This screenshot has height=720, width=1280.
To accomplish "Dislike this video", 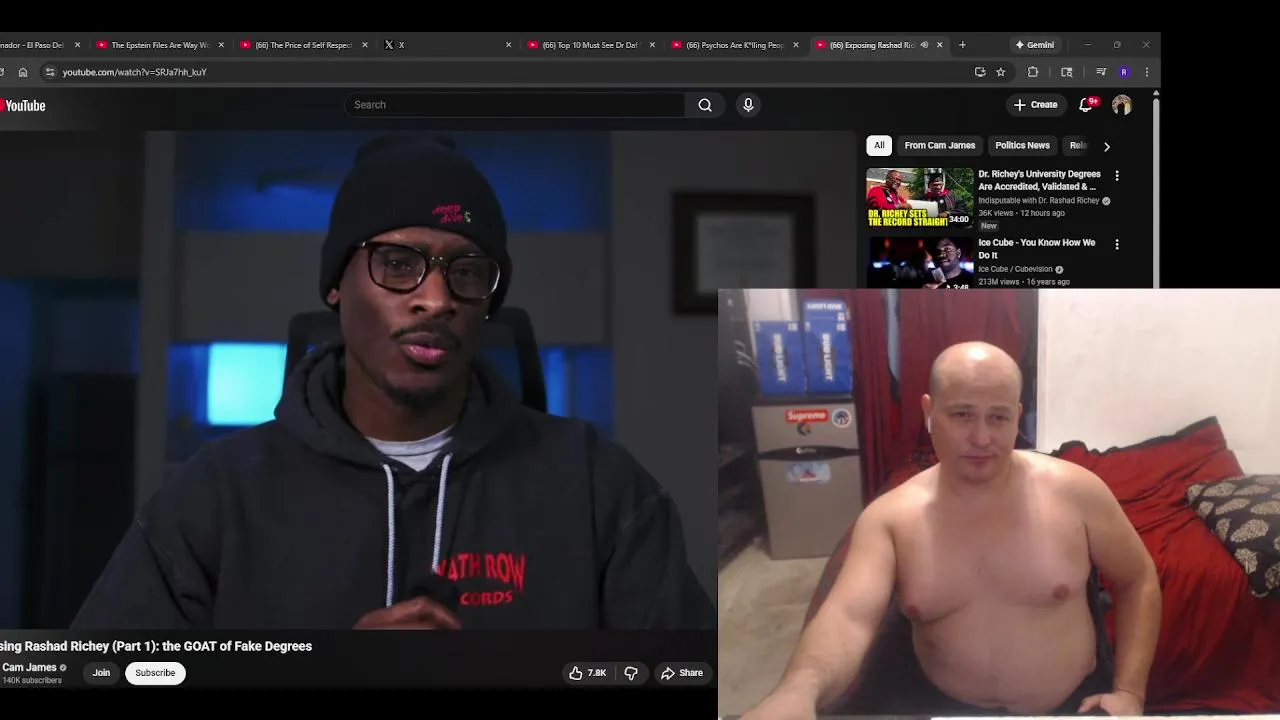I will (x=631, y=673).
